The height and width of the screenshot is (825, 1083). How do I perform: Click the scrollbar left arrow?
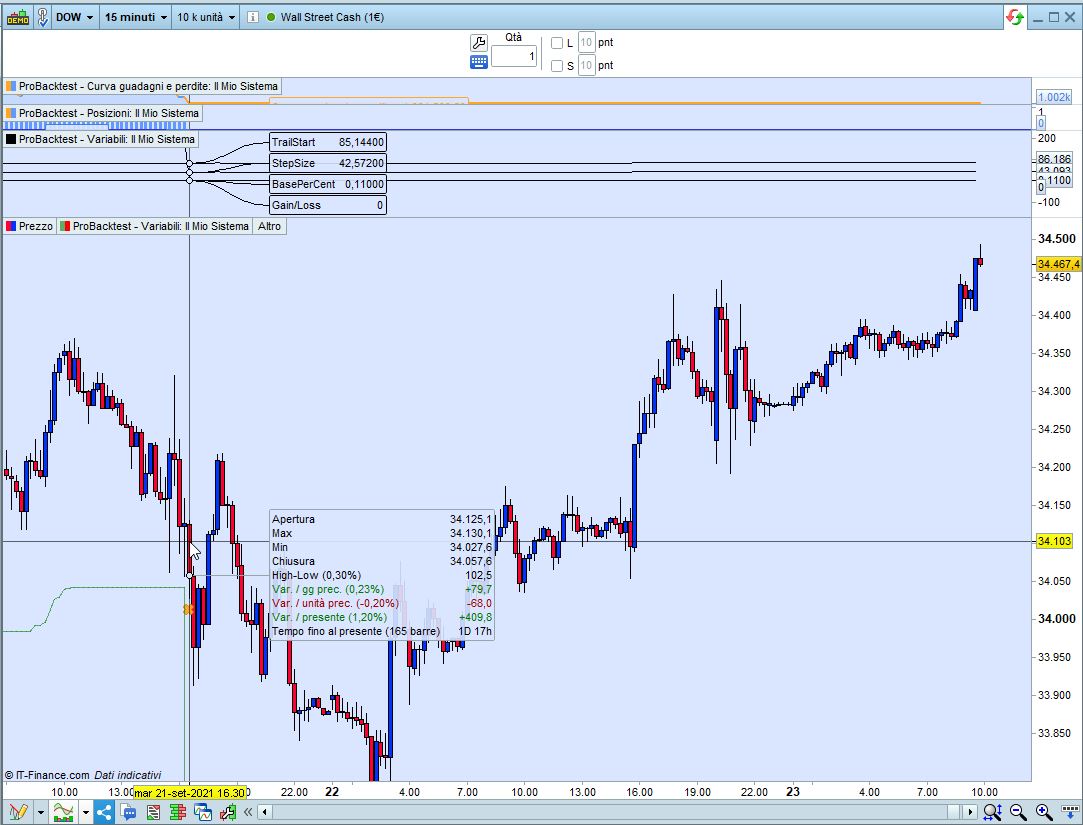tap(265, 812)
